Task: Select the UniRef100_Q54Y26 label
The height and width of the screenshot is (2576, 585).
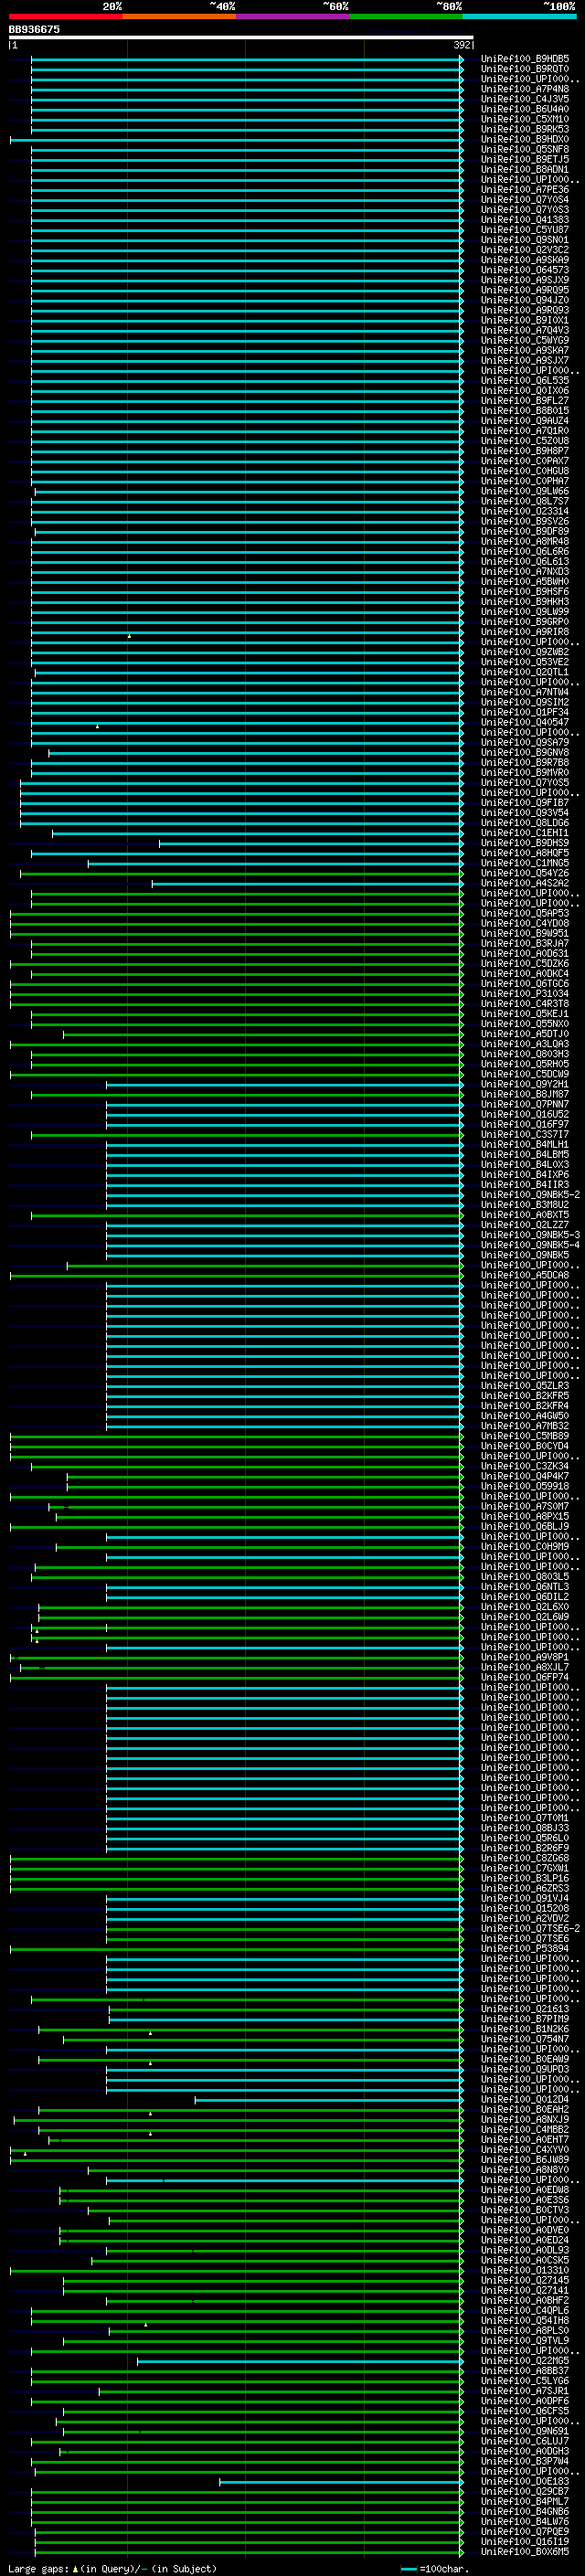Action: tap(525, 872)
